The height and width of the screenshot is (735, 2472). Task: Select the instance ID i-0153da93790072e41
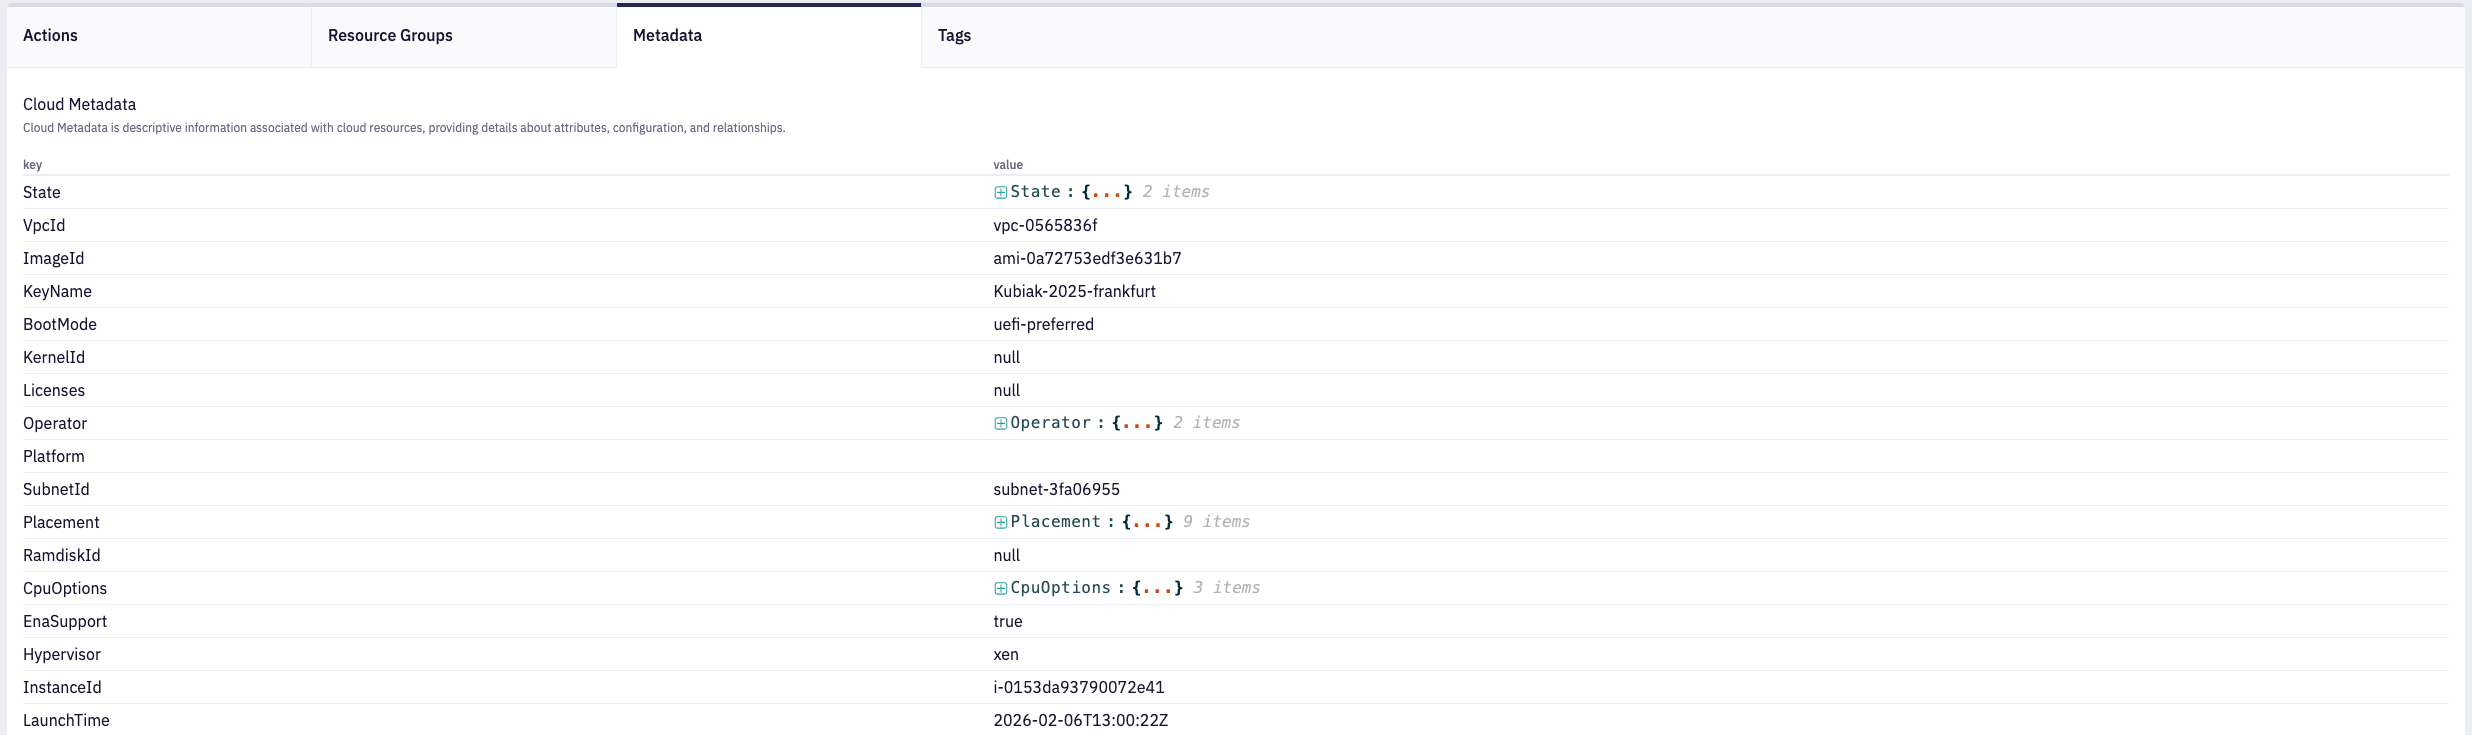1078,688
